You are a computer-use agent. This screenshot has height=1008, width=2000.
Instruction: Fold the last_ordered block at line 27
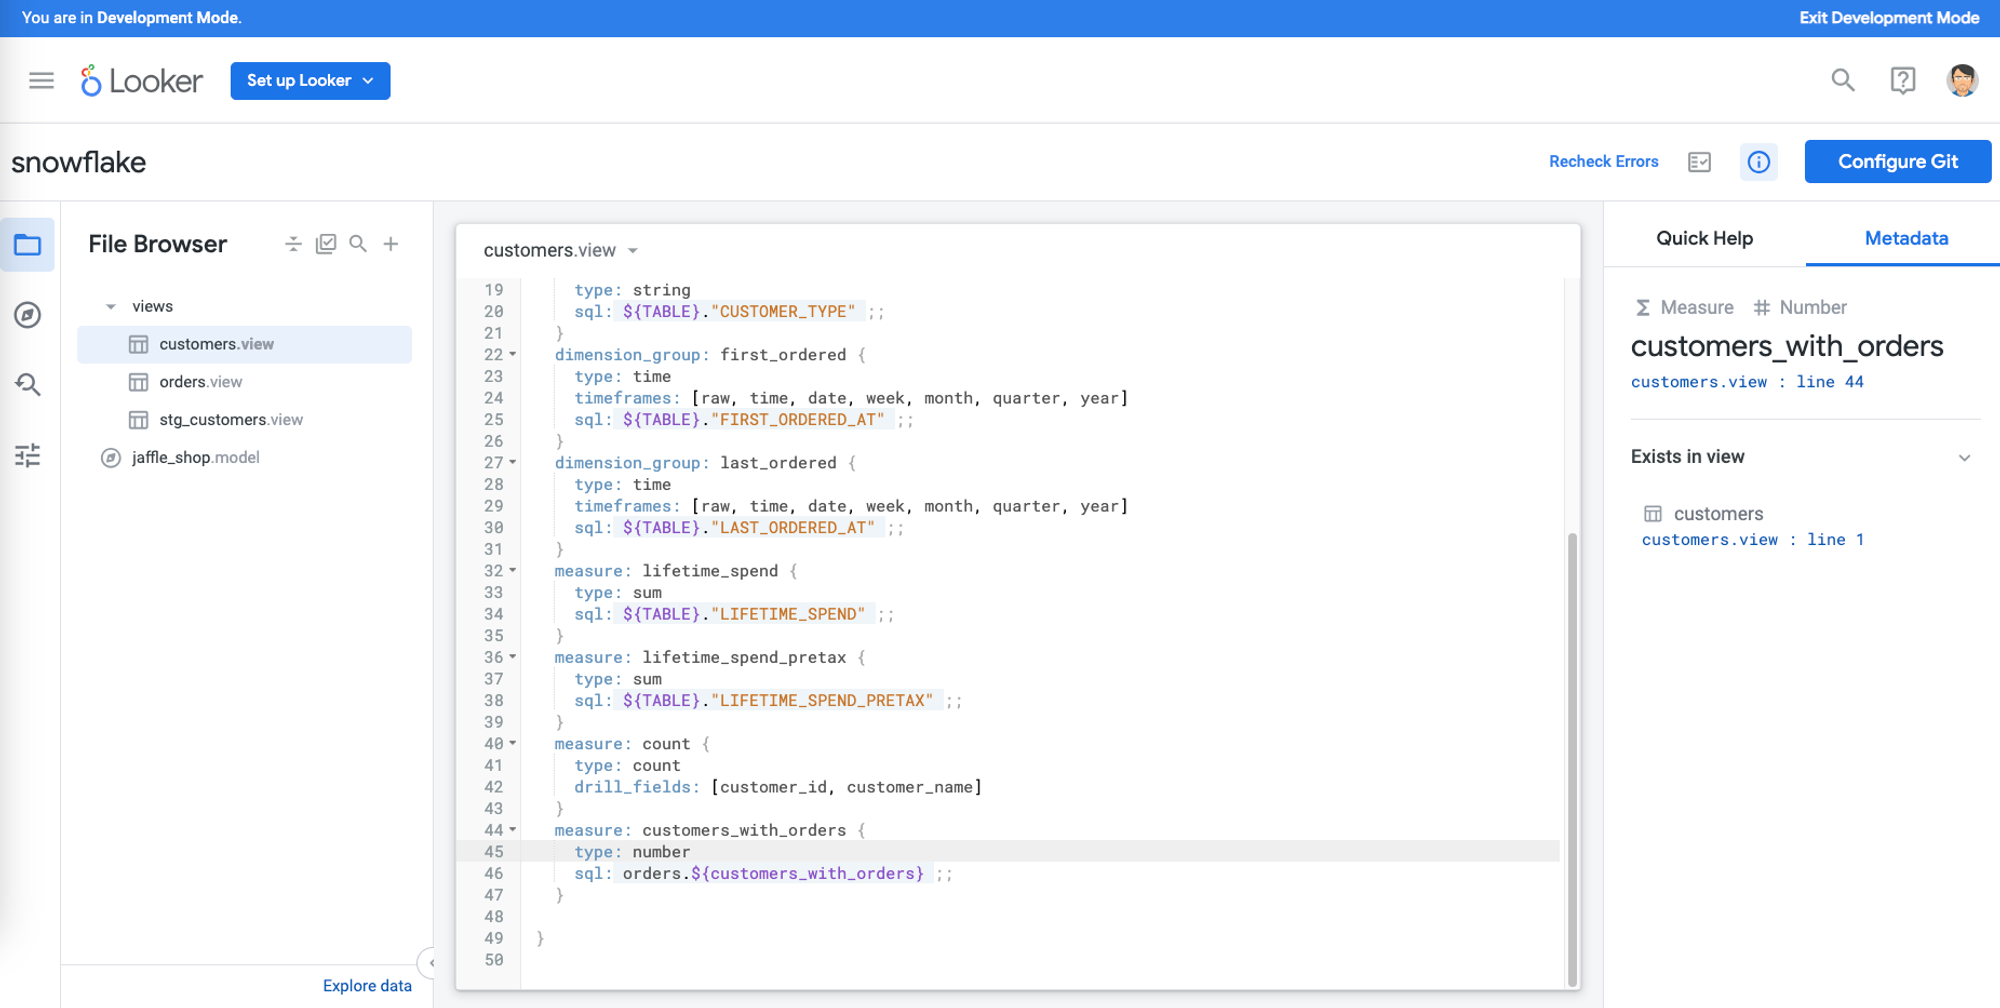pos(513,462)
